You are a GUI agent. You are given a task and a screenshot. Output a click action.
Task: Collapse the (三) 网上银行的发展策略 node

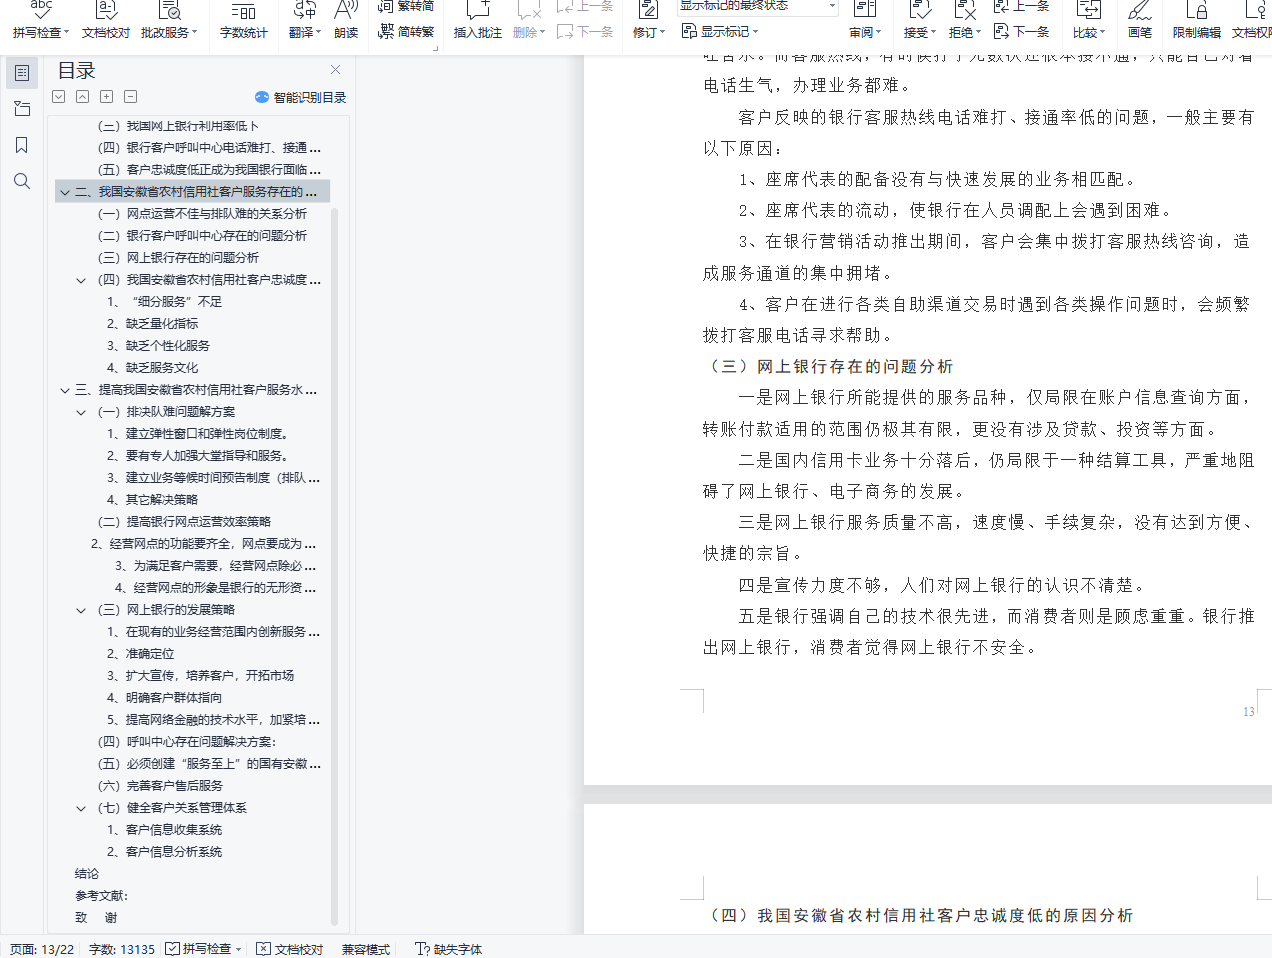tap(82, 610)
